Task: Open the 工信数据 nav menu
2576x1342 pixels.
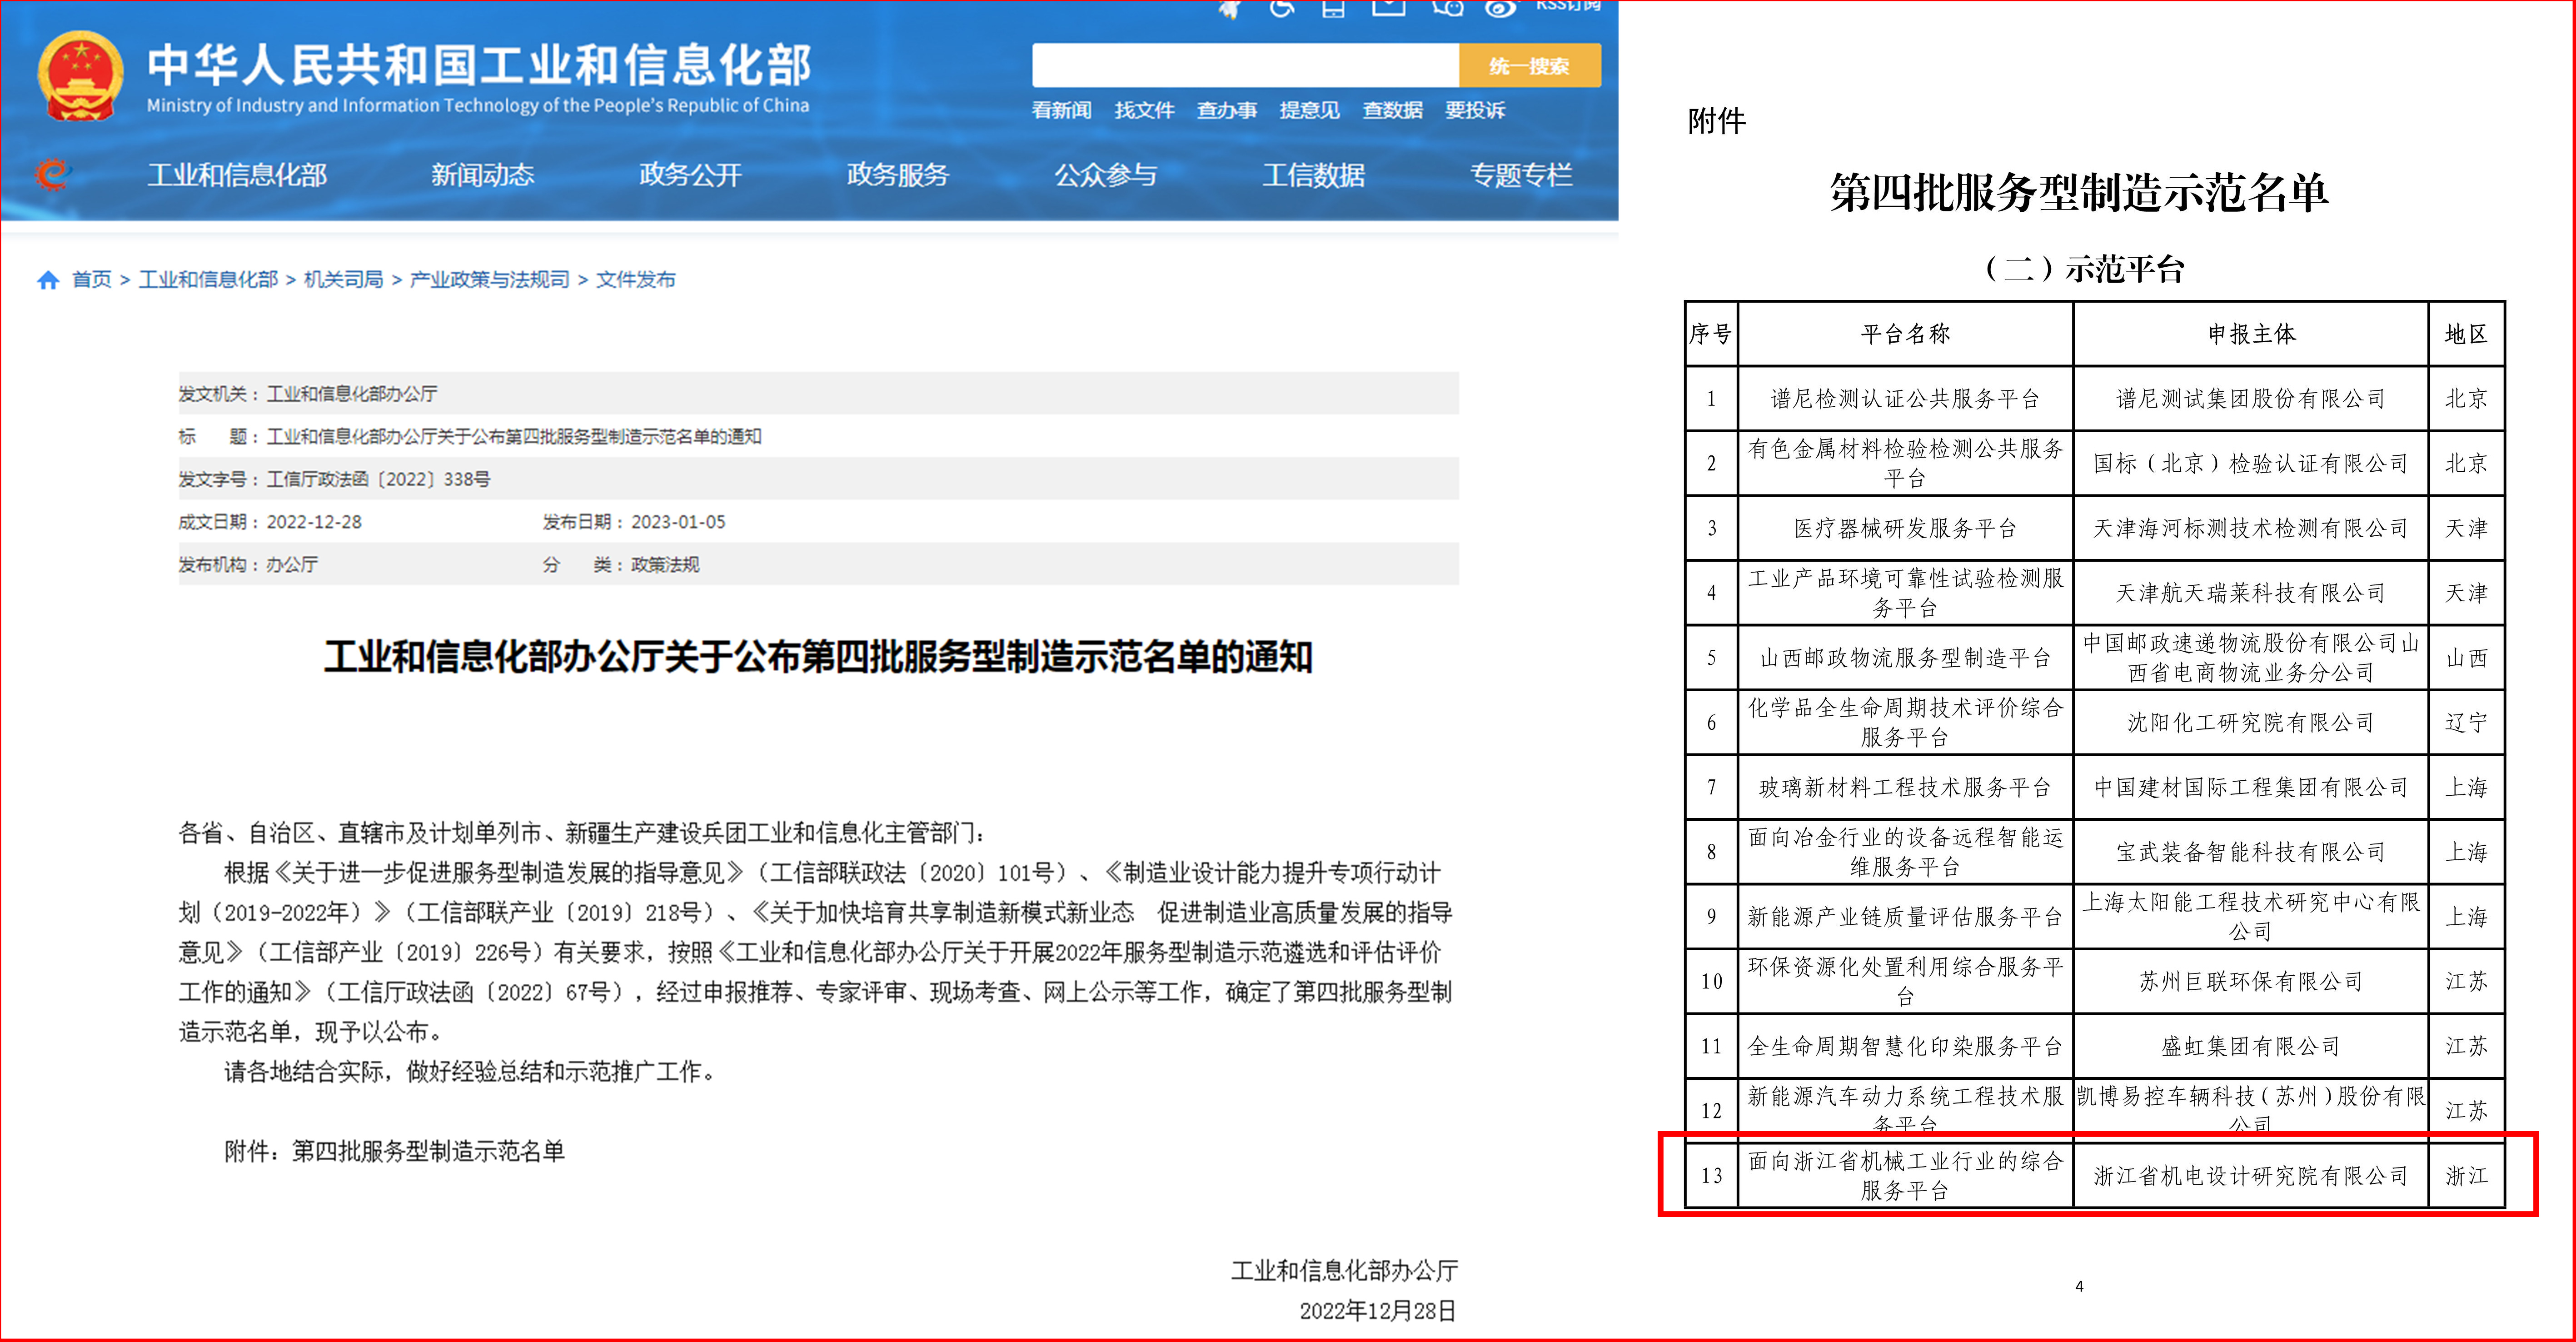Action: (1313, 175)
